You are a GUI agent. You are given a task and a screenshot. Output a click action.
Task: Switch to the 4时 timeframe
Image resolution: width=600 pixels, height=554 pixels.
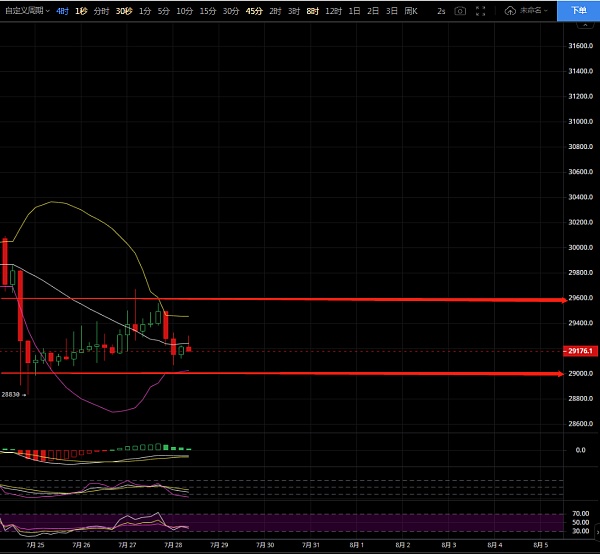(62, 11)
